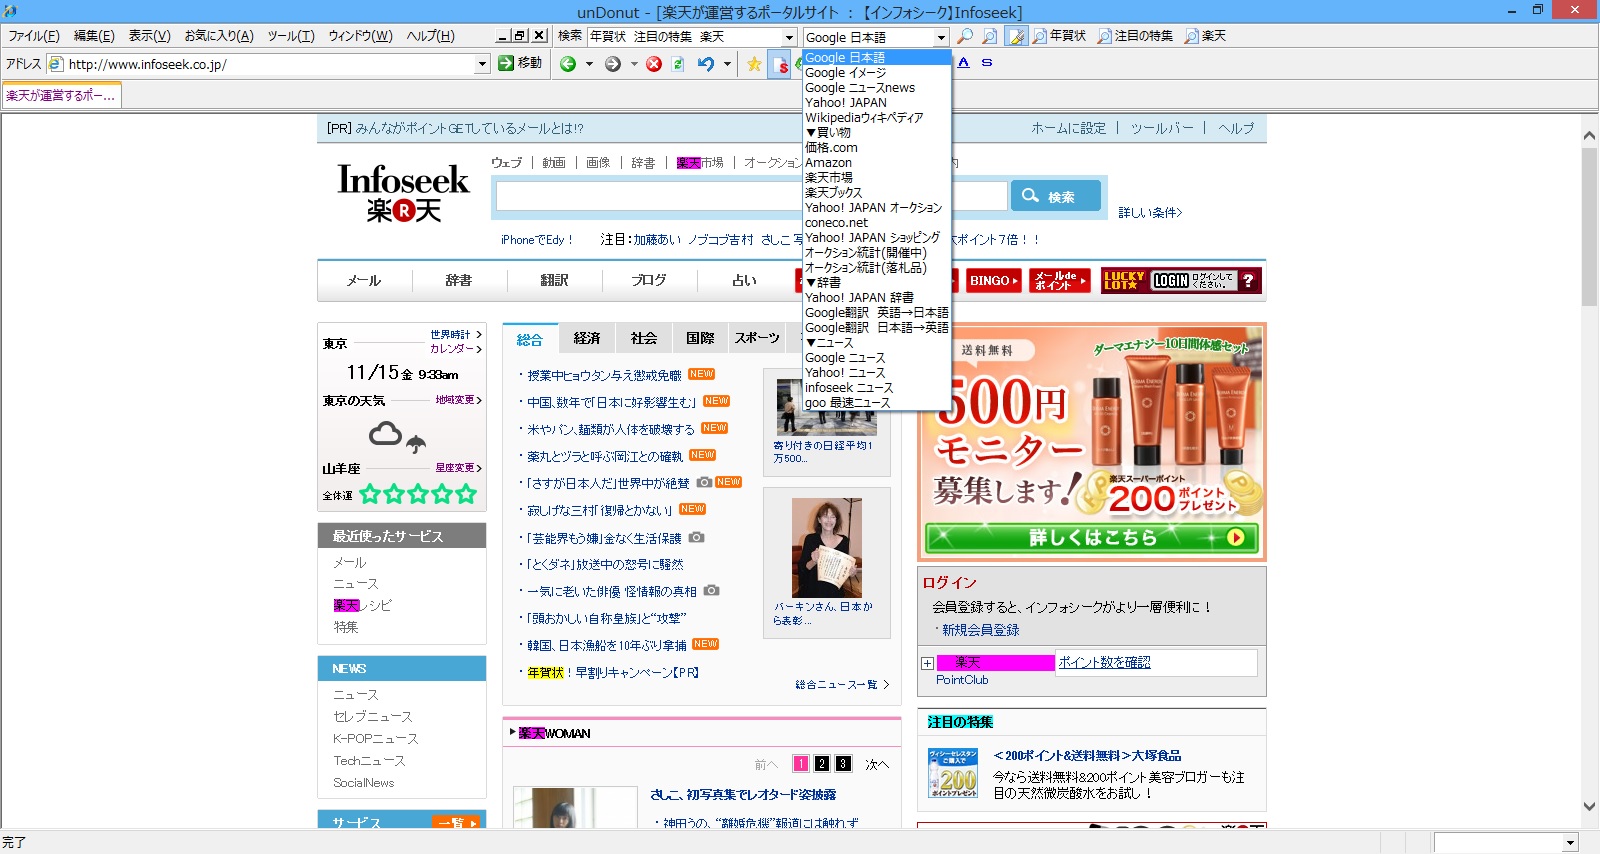Viewport: 1600px width, 854px height.
Task: Go to 楽天WOMAN page 3
Action: [843, 764]
